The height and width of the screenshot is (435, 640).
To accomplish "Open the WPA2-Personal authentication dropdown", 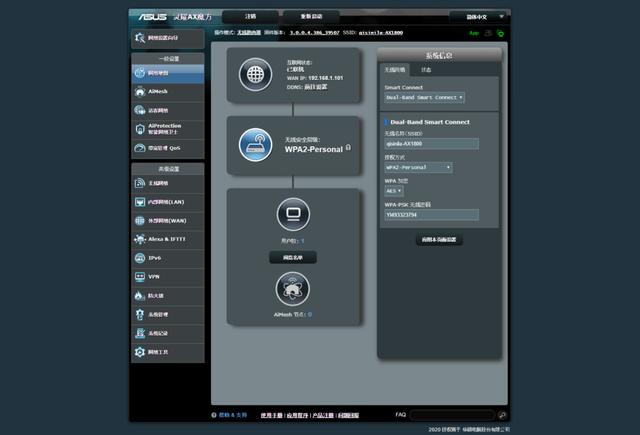I will pos(418,167).
